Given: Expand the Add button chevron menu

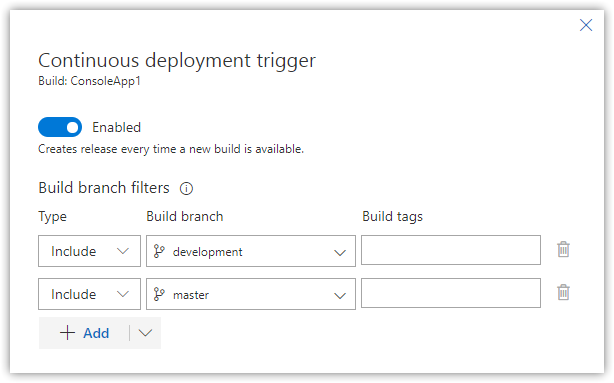Looking at the screenshot, I should tap(145, 333).
